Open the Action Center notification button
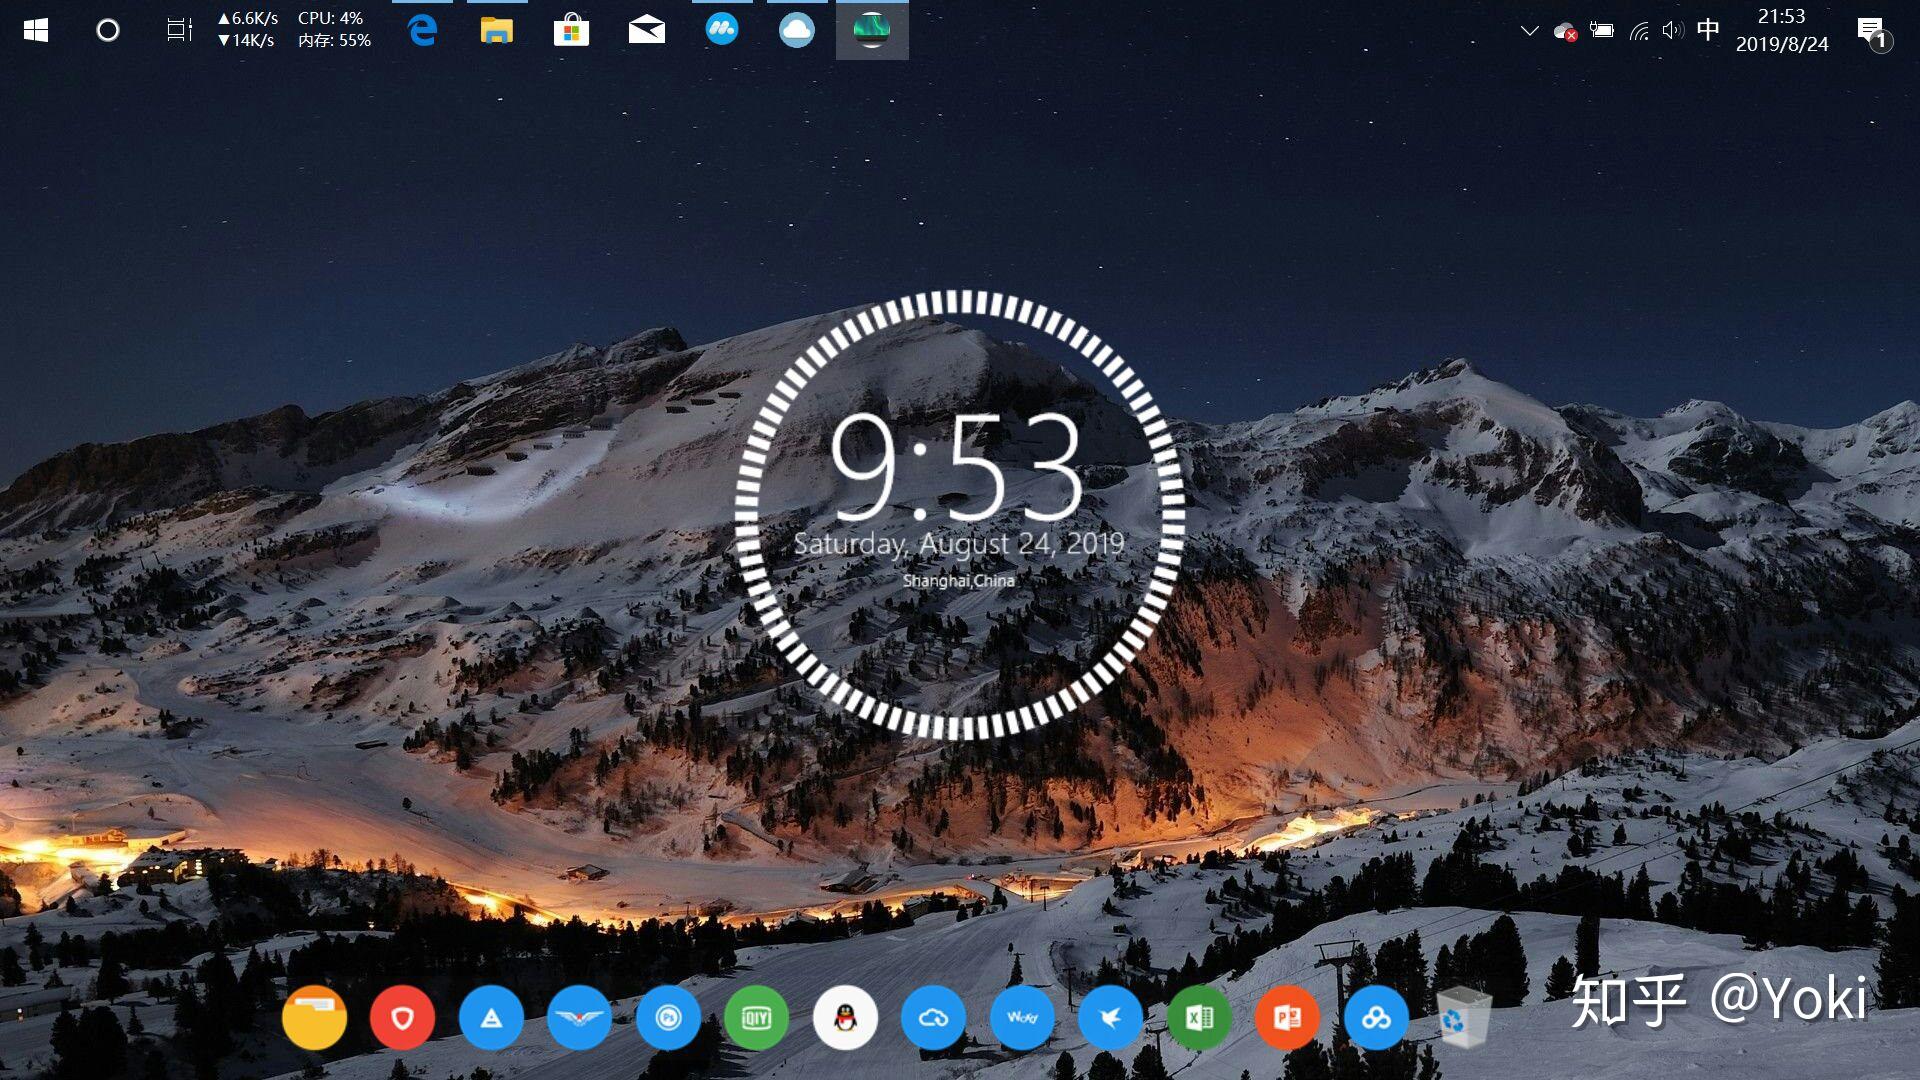Image resolution: width=1920 pixels, height=1080 pixels. point(1872,31)
